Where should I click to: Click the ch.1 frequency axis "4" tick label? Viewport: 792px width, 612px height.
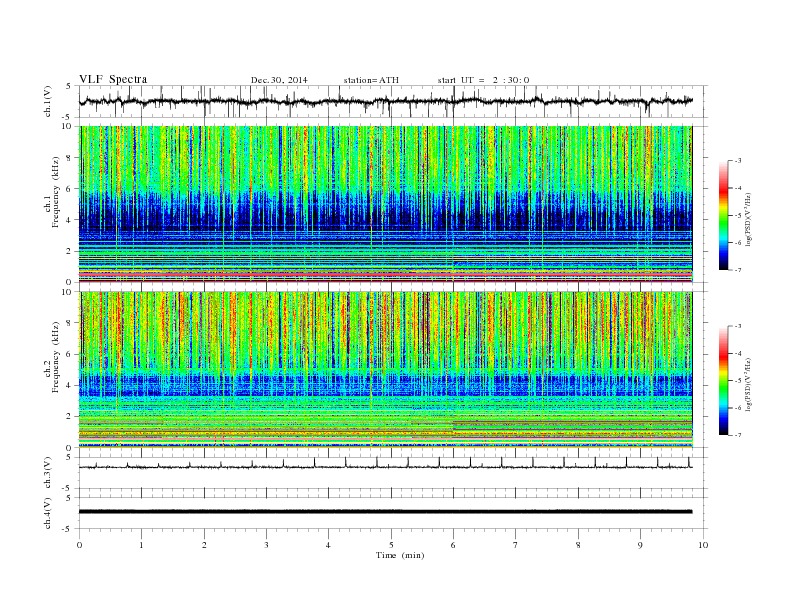[x=69, y=220]
